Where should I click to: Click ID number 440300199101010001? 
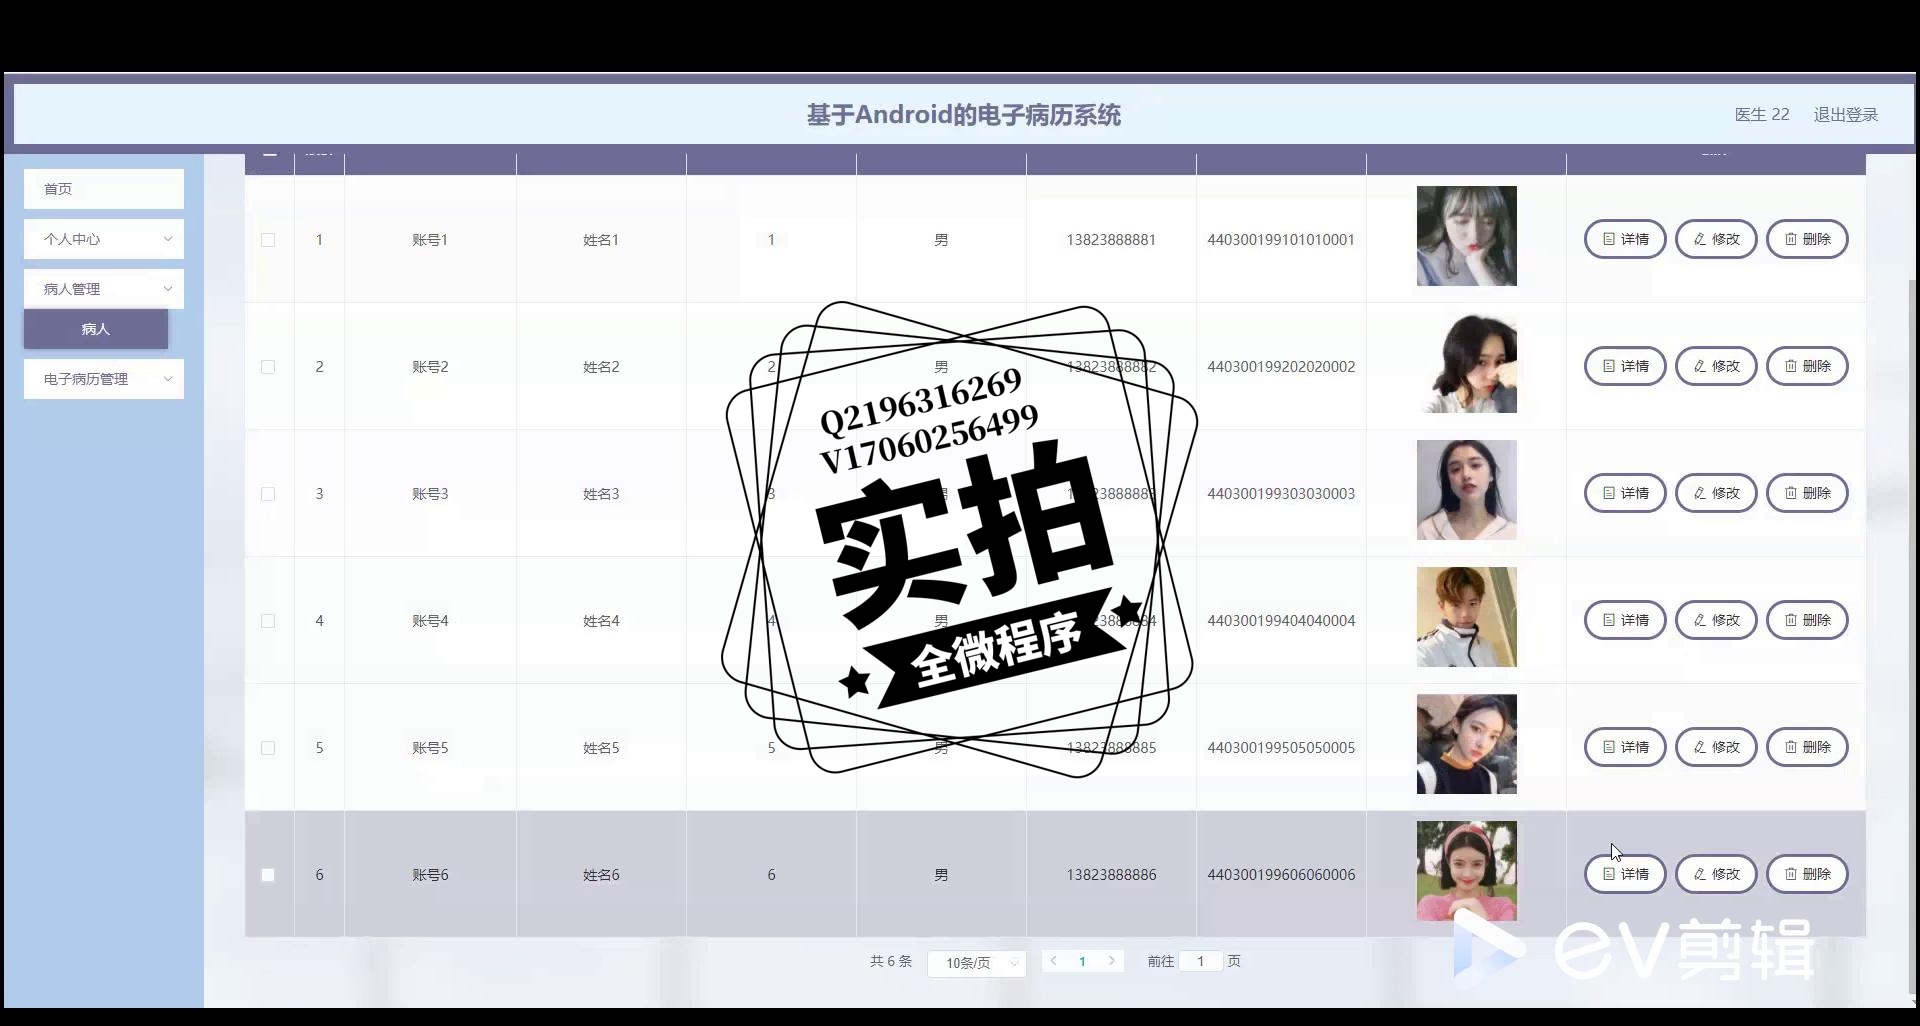[1281, 240]
